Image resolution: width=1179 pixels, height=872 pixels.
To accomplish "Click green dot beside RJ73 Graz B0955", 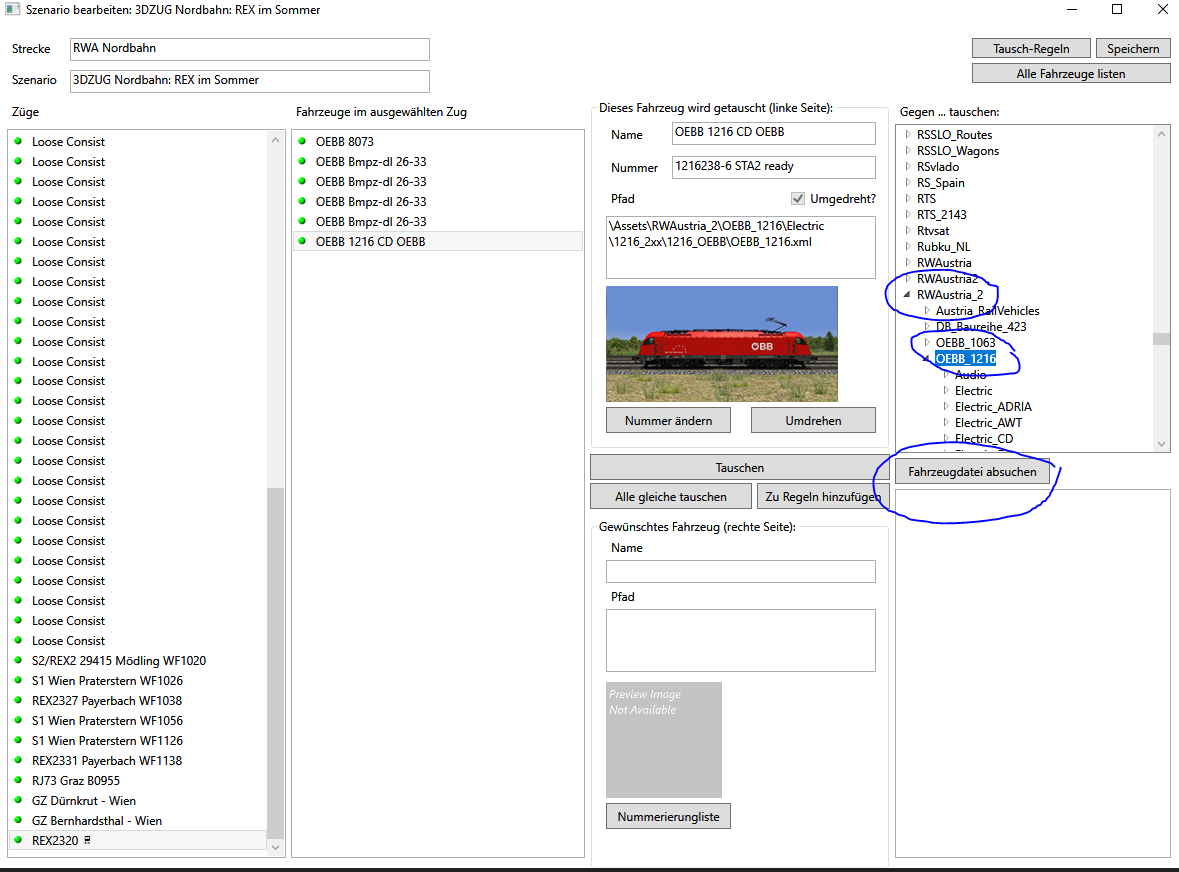I will [18, 780].
